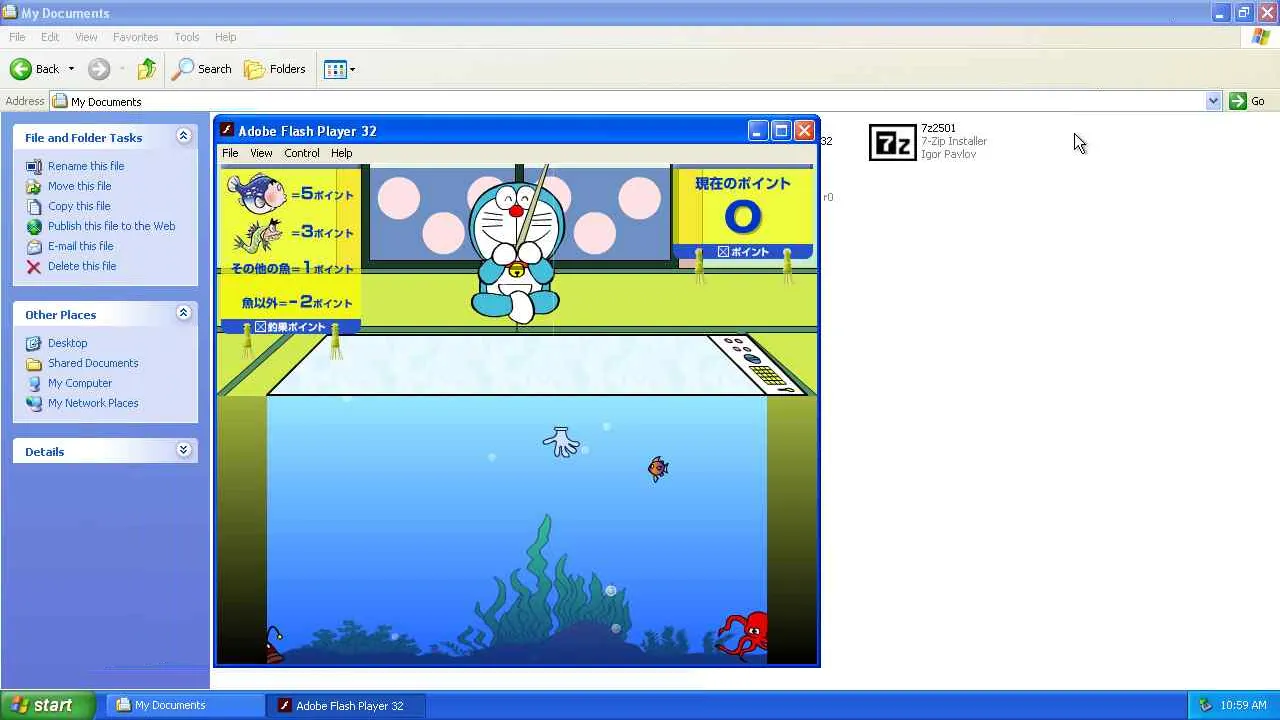Click the remote control beside the tank

pos(759,364)
